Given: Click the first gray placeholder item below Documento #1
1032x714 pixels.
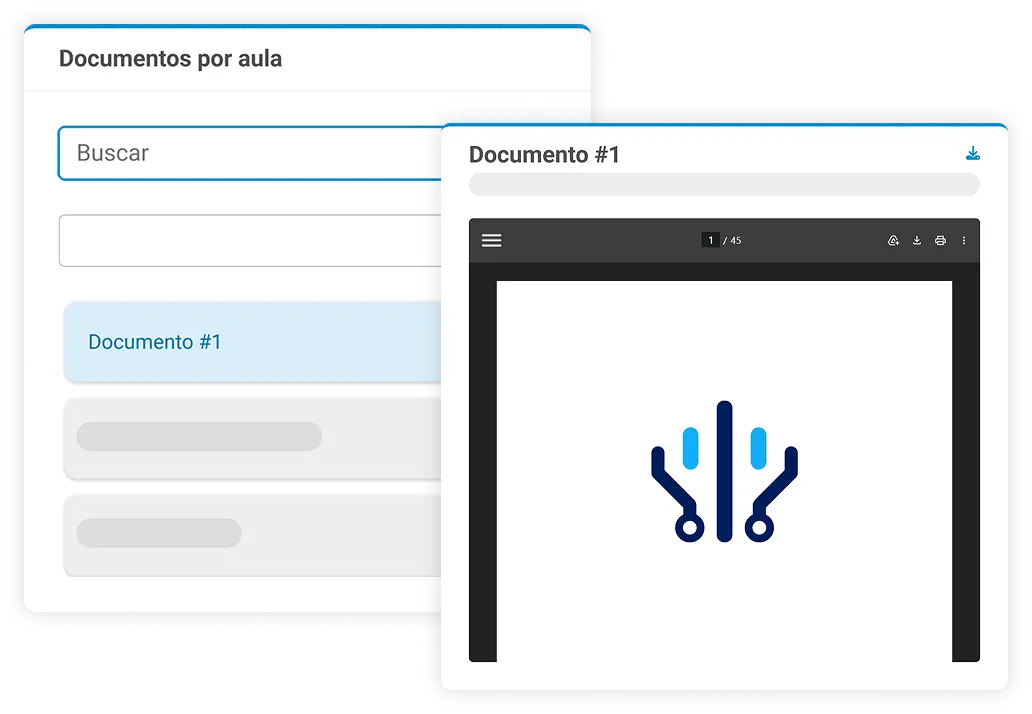Looking at the screenshot, I should [253, 438].
